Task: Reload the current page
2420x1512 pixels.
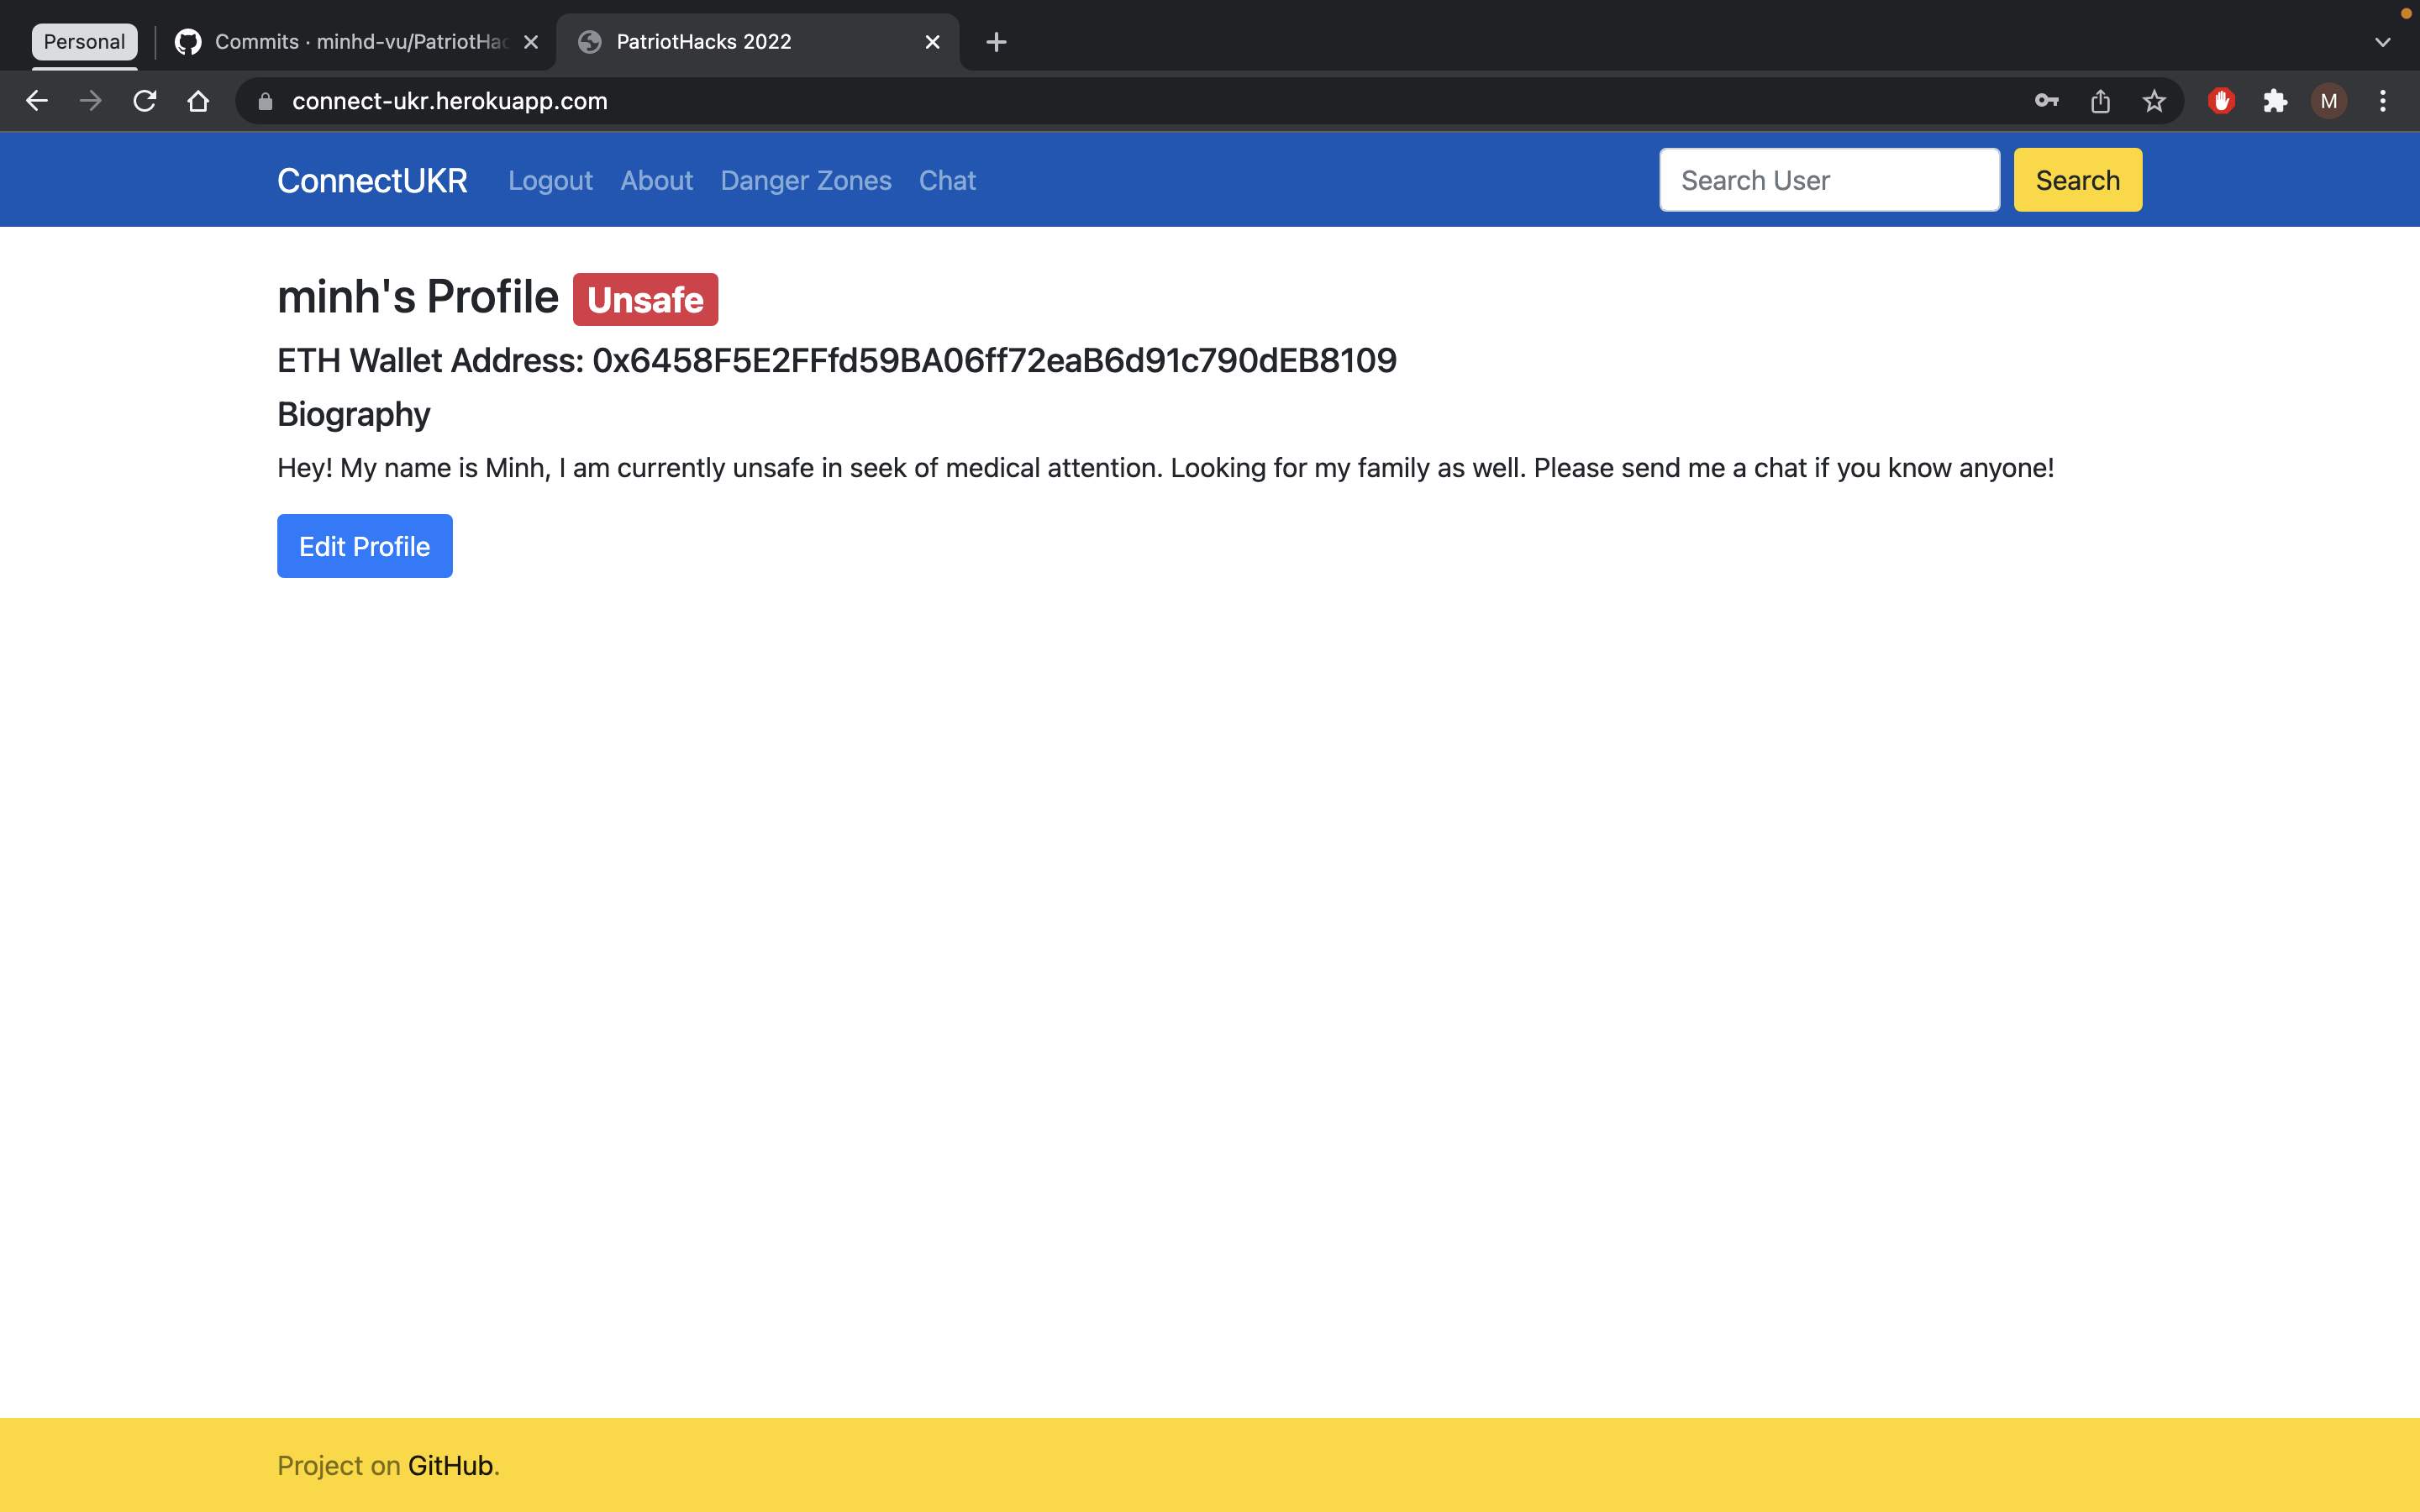Action: point(145,101)
